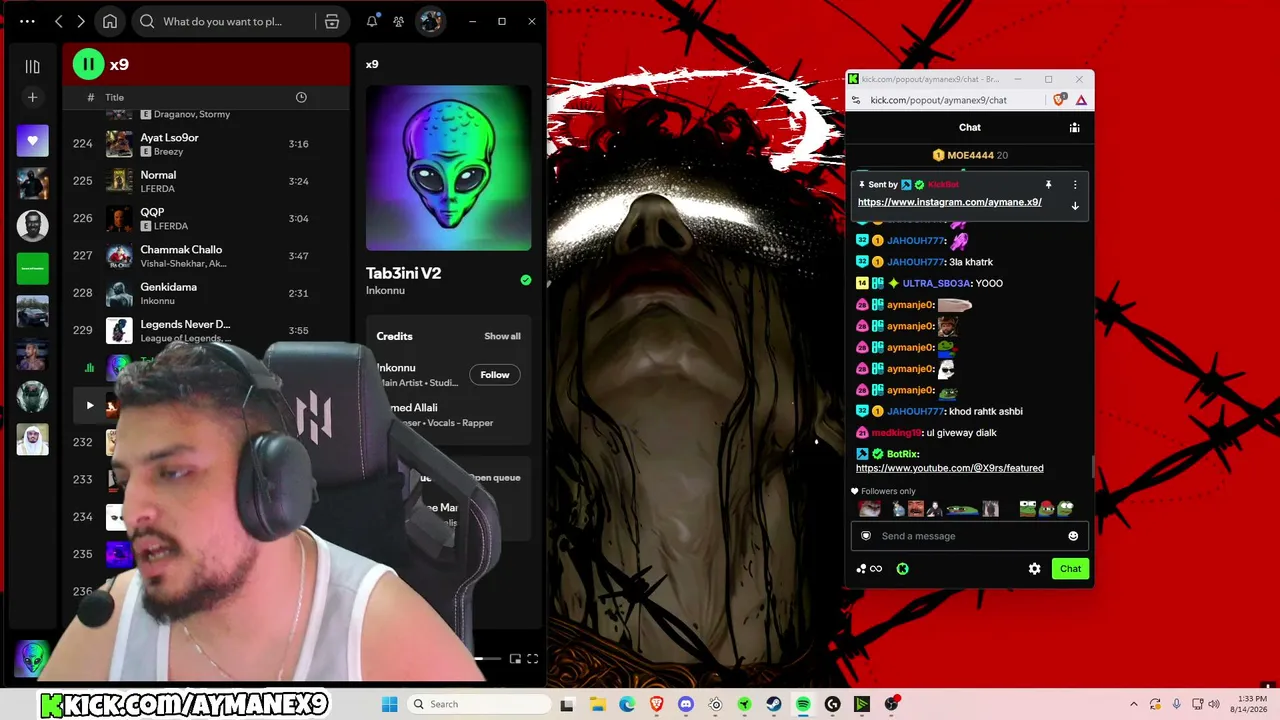Enter Spotify full screen

(533, 659)
